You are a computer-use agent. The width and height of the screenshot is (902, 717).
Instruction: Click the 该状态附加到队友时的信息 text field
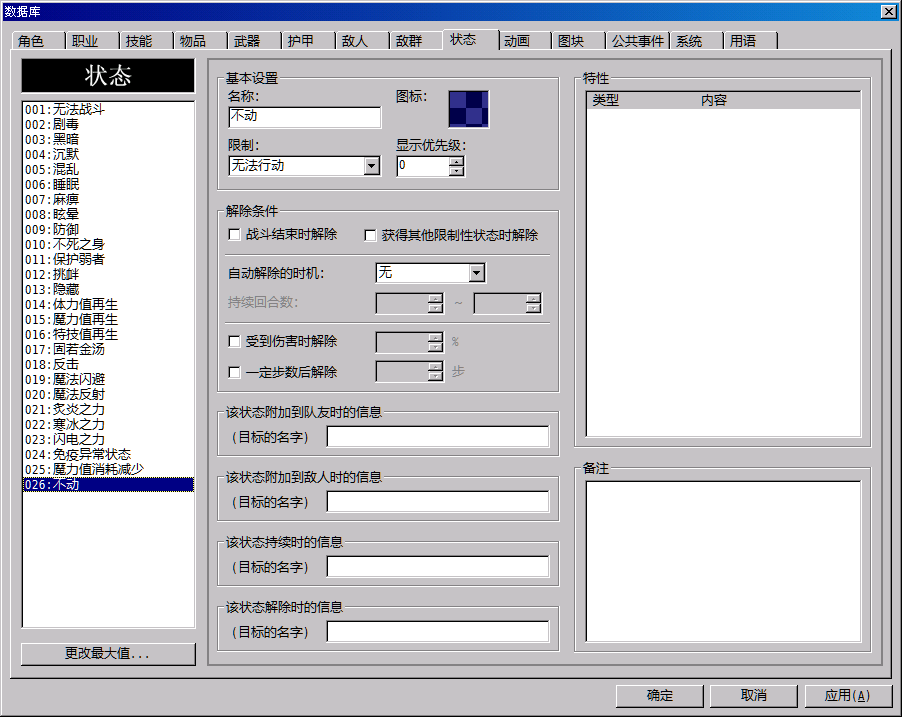438,437
